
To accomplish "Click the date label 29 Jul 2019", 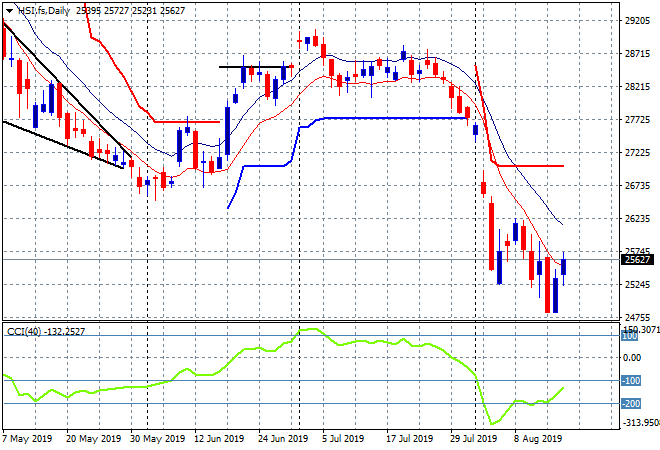I will click(474, 439).
